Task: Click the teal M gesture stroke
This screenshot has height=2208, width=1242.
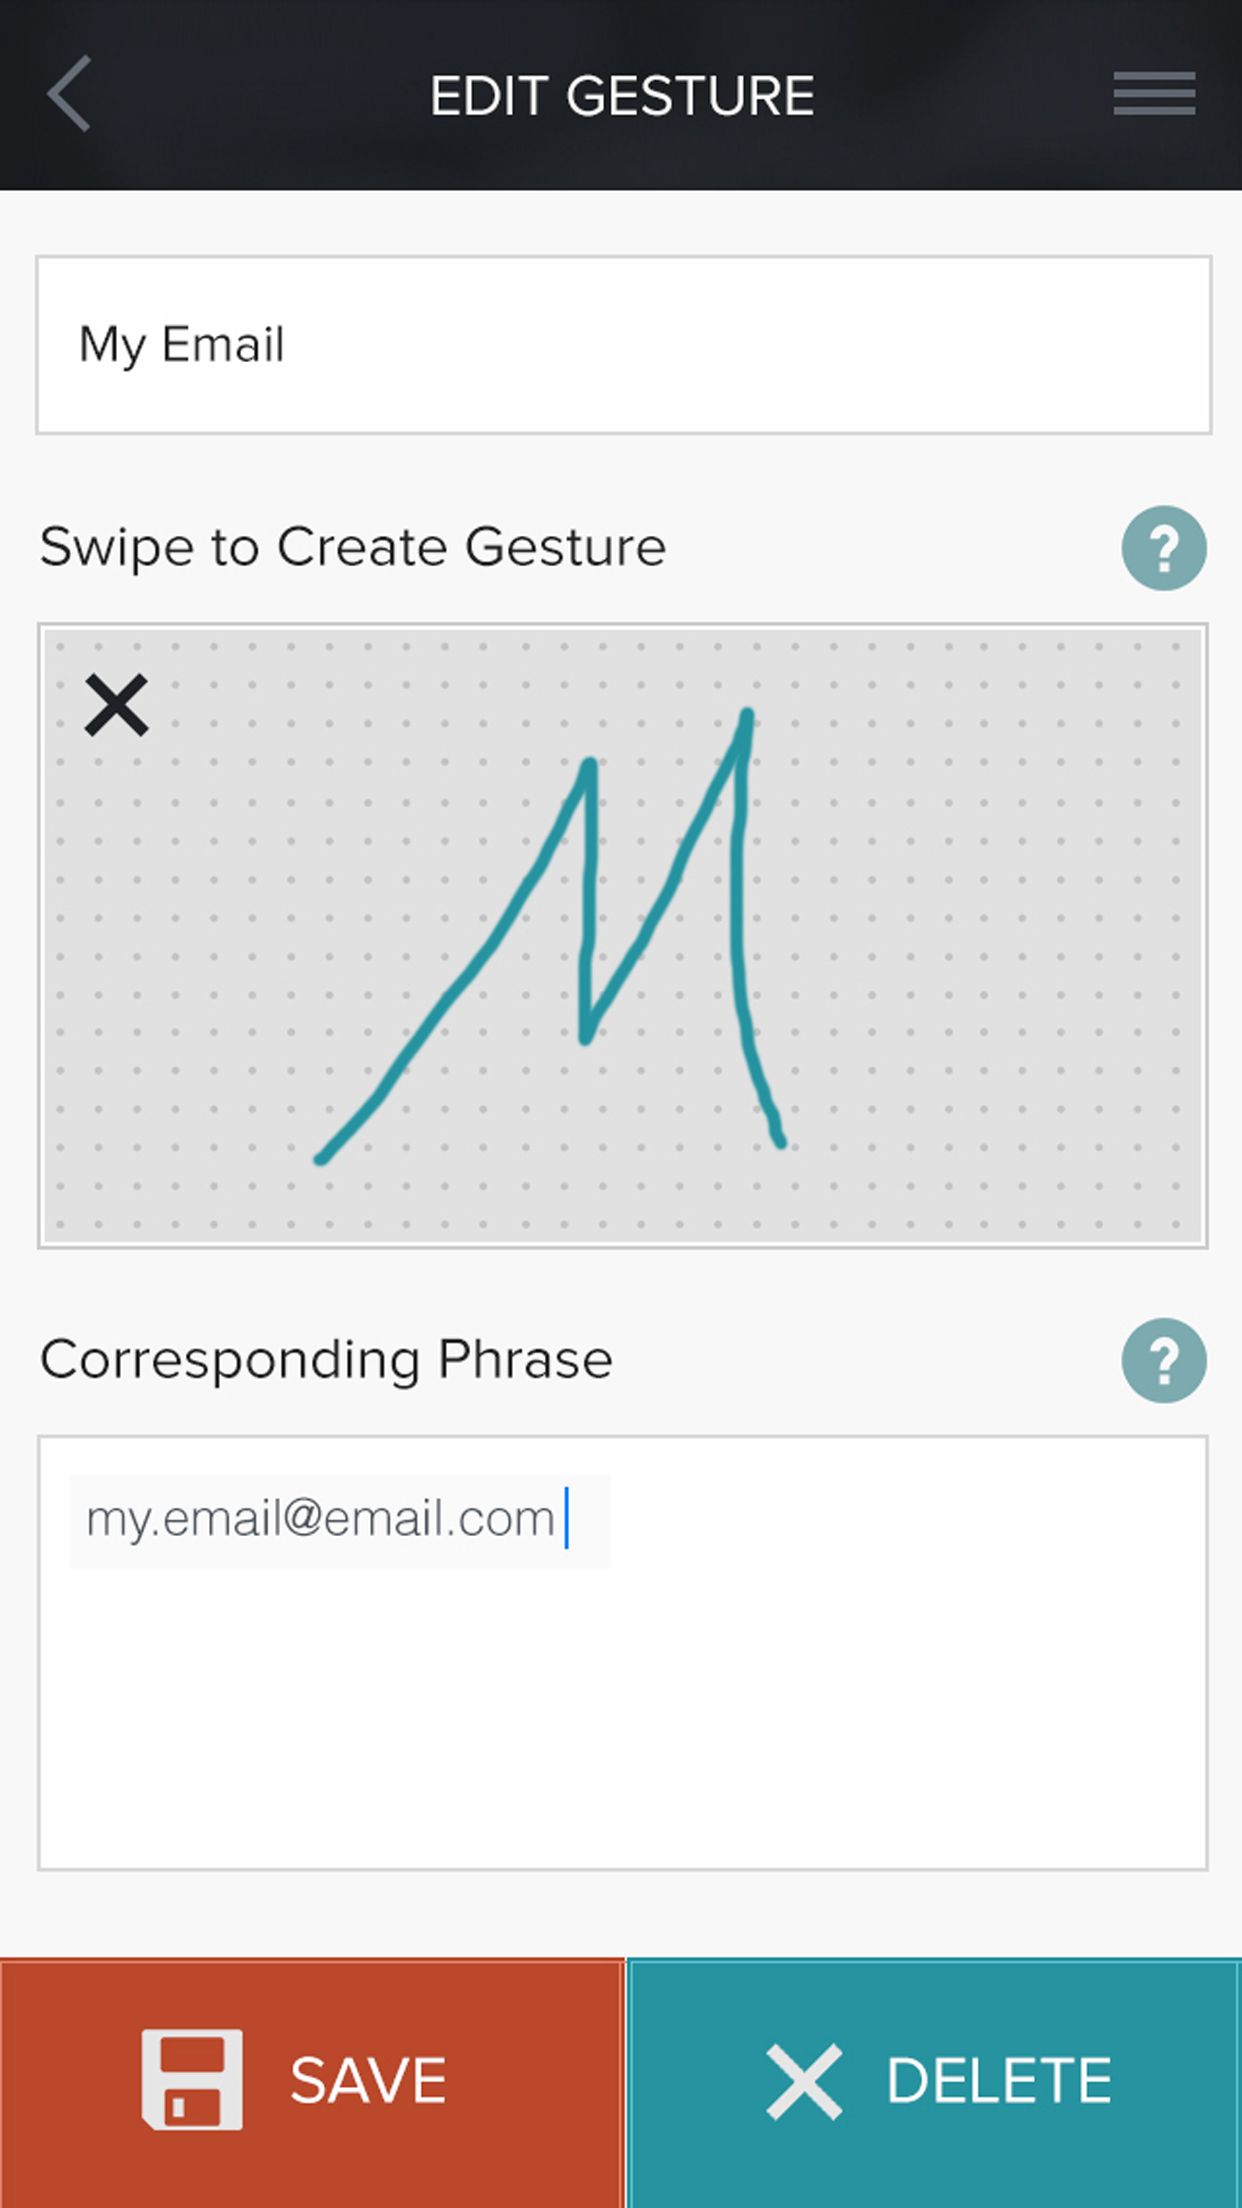Action: point(588,900)
